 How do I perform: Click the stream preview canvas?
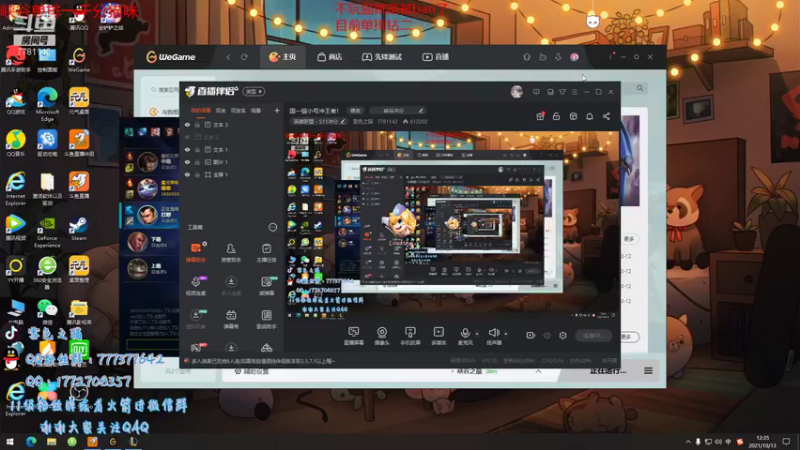(x=453, y=224)
